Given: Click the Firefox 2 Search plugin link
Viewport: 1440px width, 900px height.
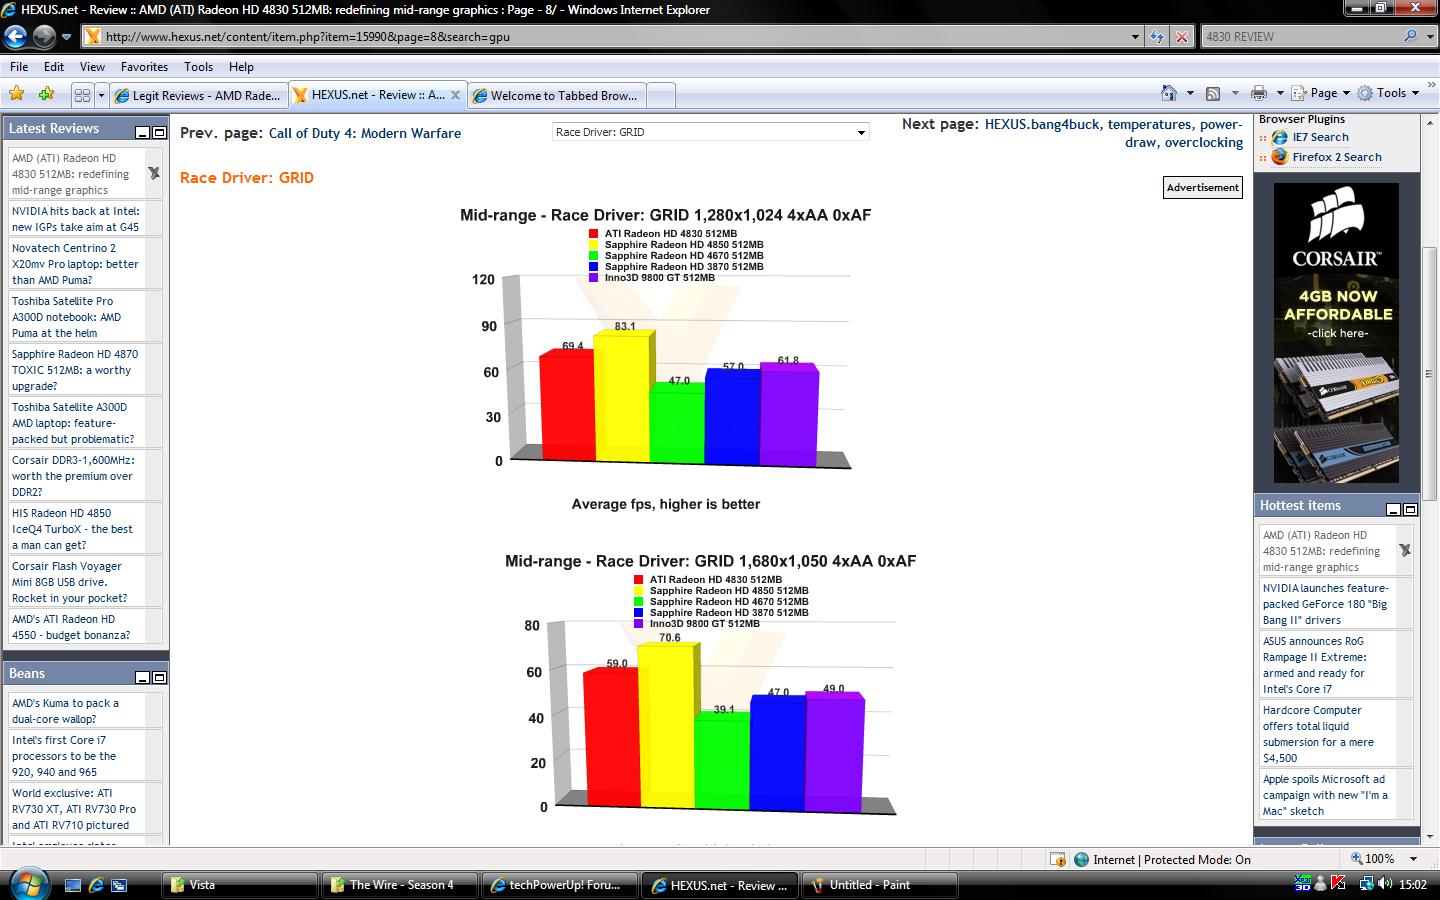Looking at the screenshot, I should tap(1337, 157).
